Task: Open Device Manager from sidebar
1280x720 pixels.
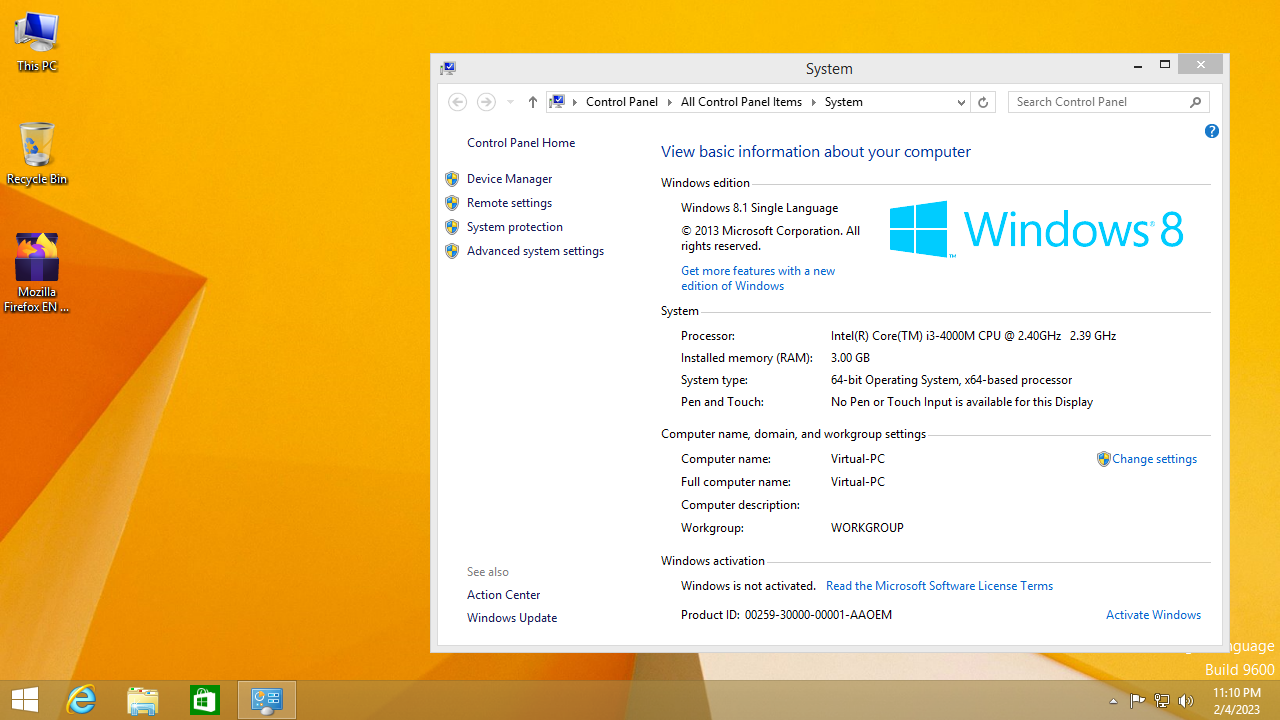Action: point(509,179)
